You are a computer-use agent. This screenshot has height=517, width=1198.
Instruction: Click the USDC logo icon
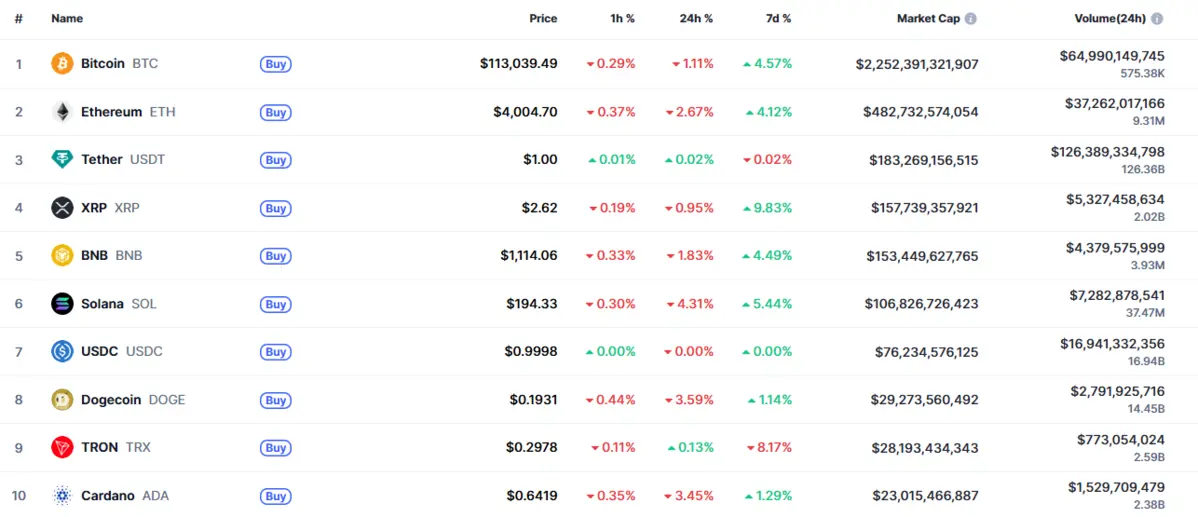[x=62, y=352]
